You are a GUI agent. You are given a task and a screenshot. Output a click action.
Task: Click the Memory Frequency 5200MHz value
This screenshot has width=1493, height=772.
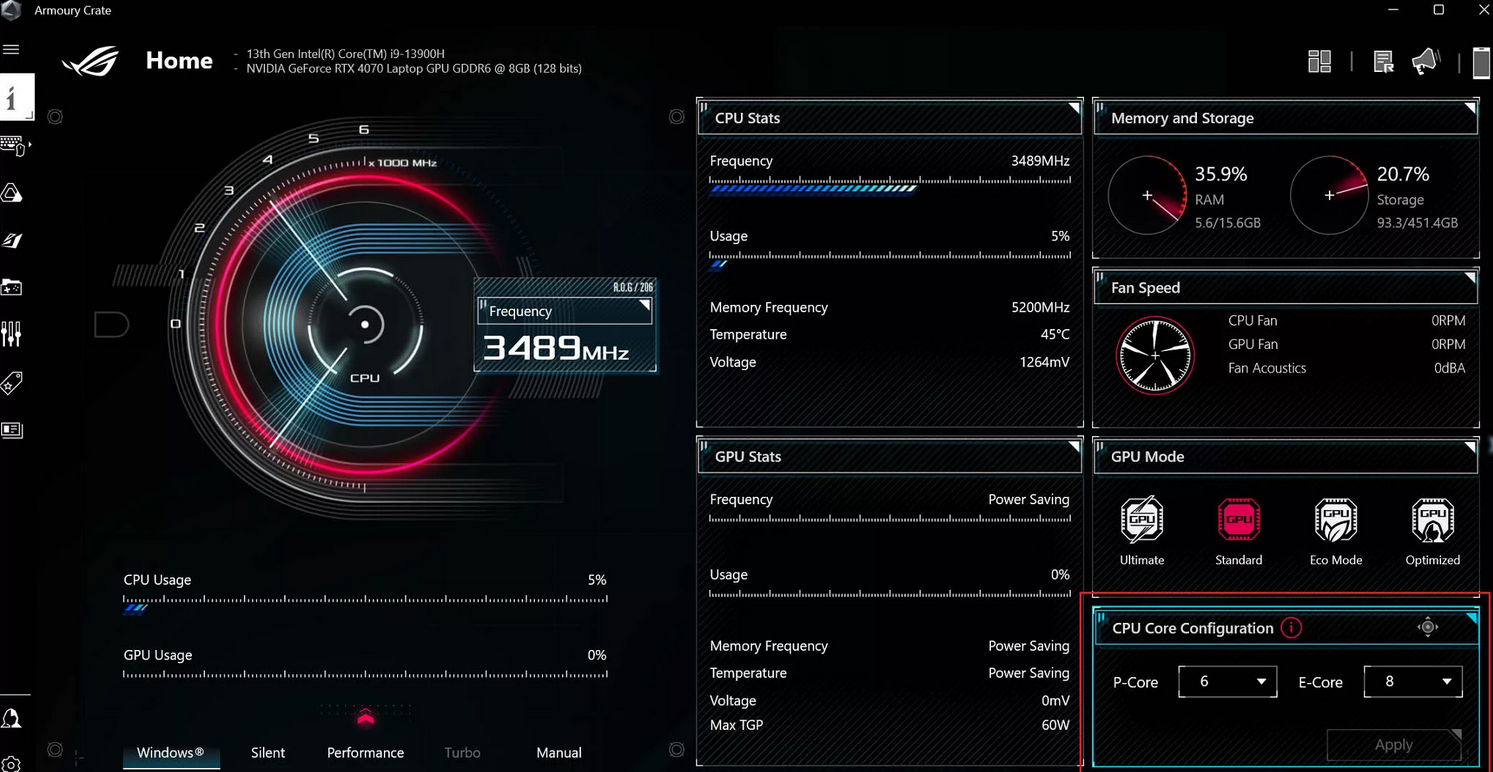[x=1041, y=307]
